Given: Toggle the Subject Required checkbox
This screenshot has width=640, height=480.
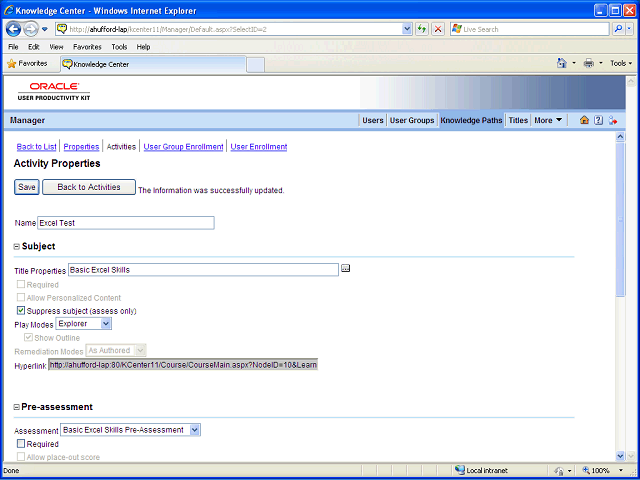Looking at the screenshot, I should pos(21,284).
